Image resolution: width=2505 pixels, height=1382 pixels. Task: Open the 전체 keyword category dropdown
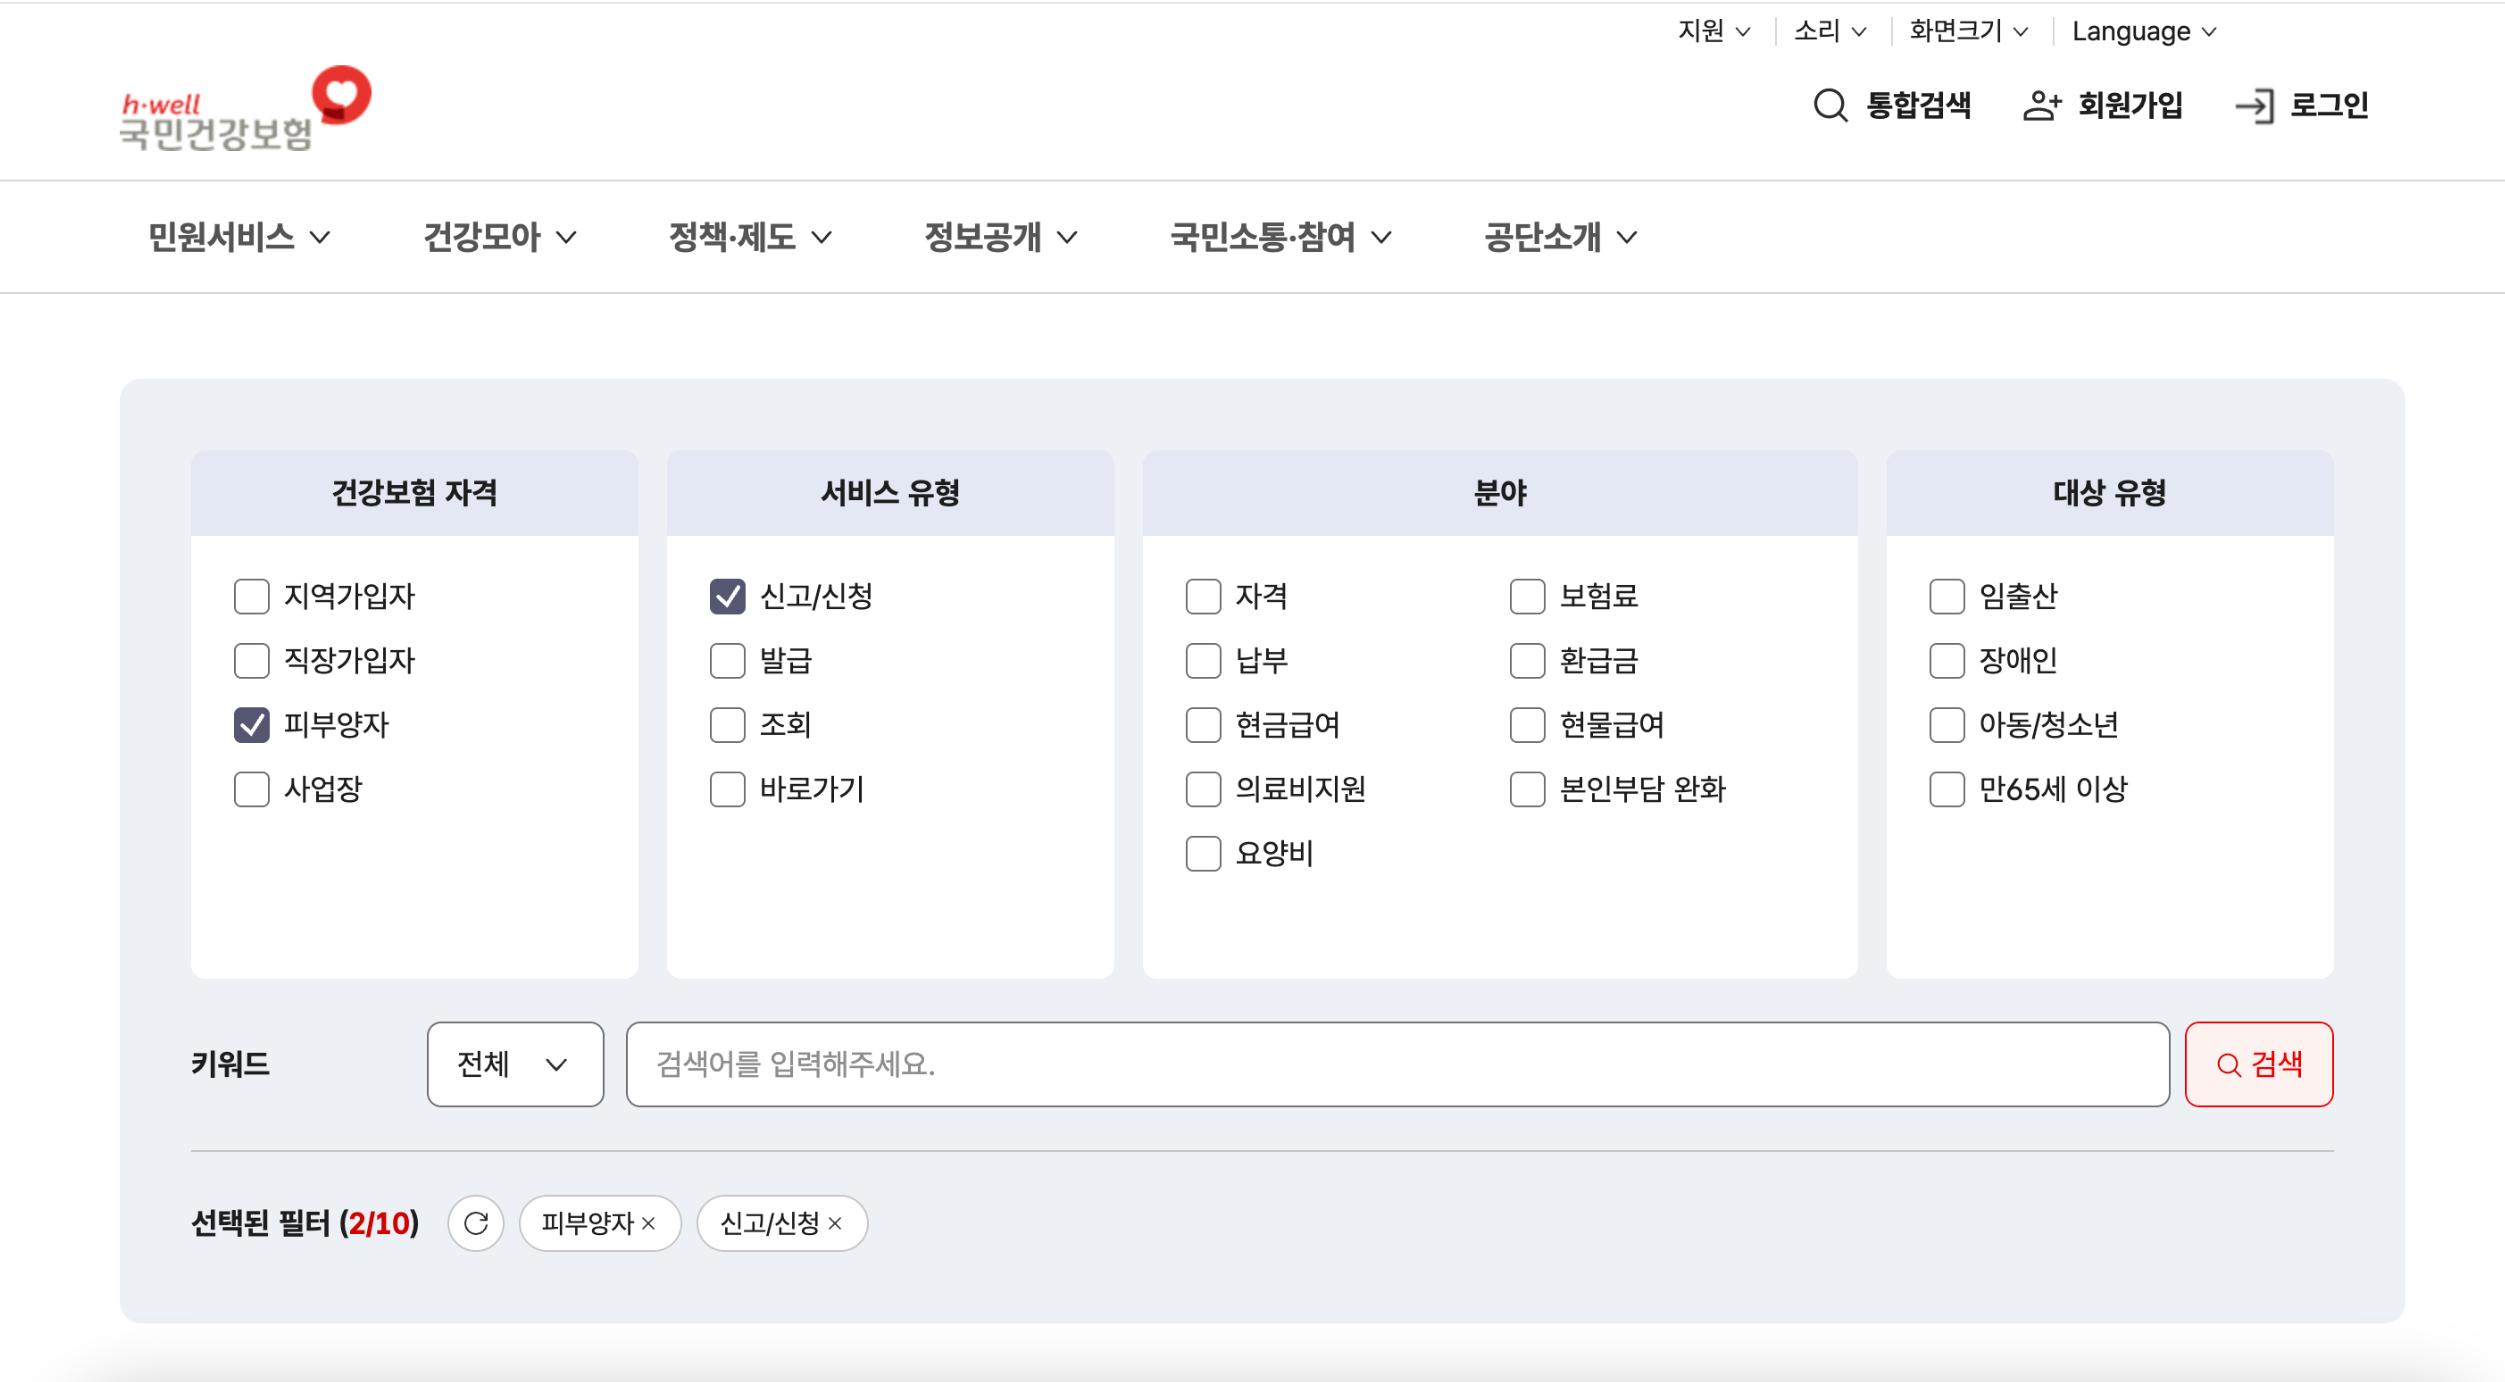514,1064
